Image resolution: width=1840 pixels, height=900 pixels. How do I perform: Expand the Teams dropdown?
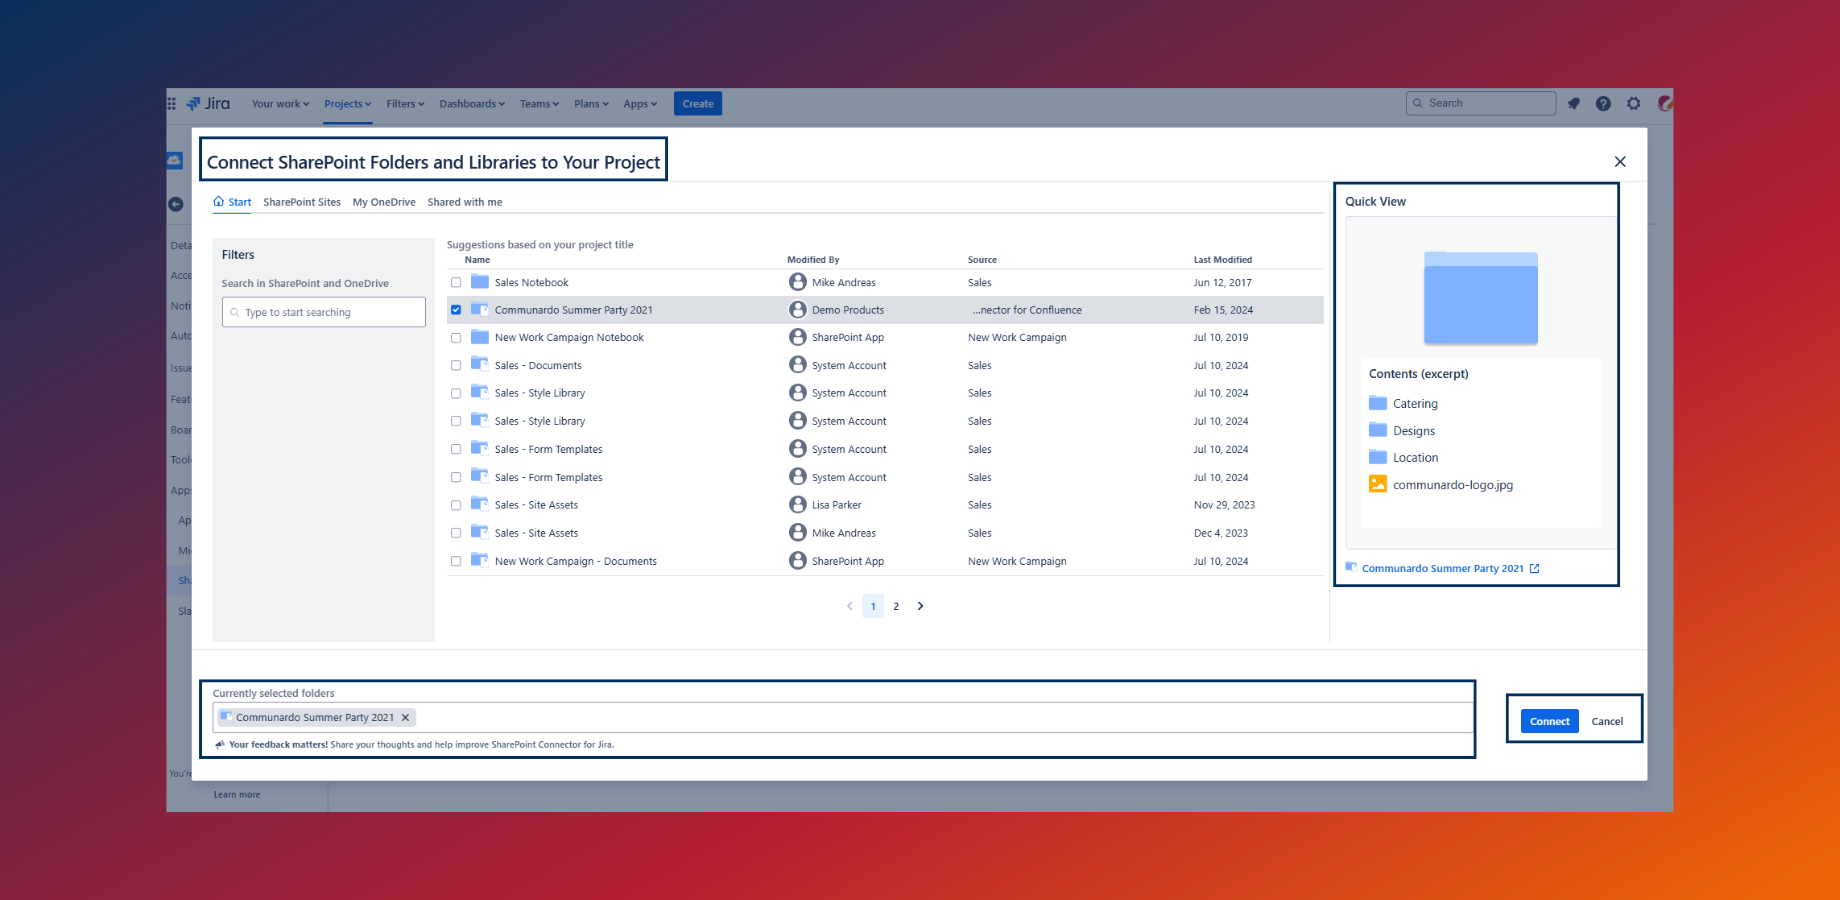pyautogui.click(x=539, y=104)
